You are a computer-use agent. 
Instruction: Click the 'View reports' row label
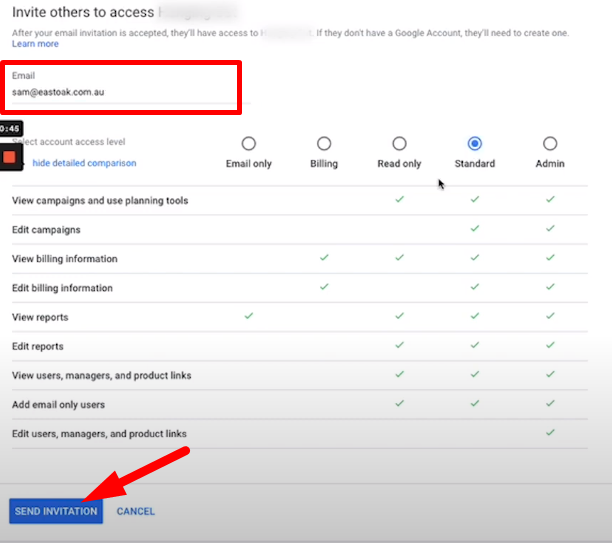point(40,317)
